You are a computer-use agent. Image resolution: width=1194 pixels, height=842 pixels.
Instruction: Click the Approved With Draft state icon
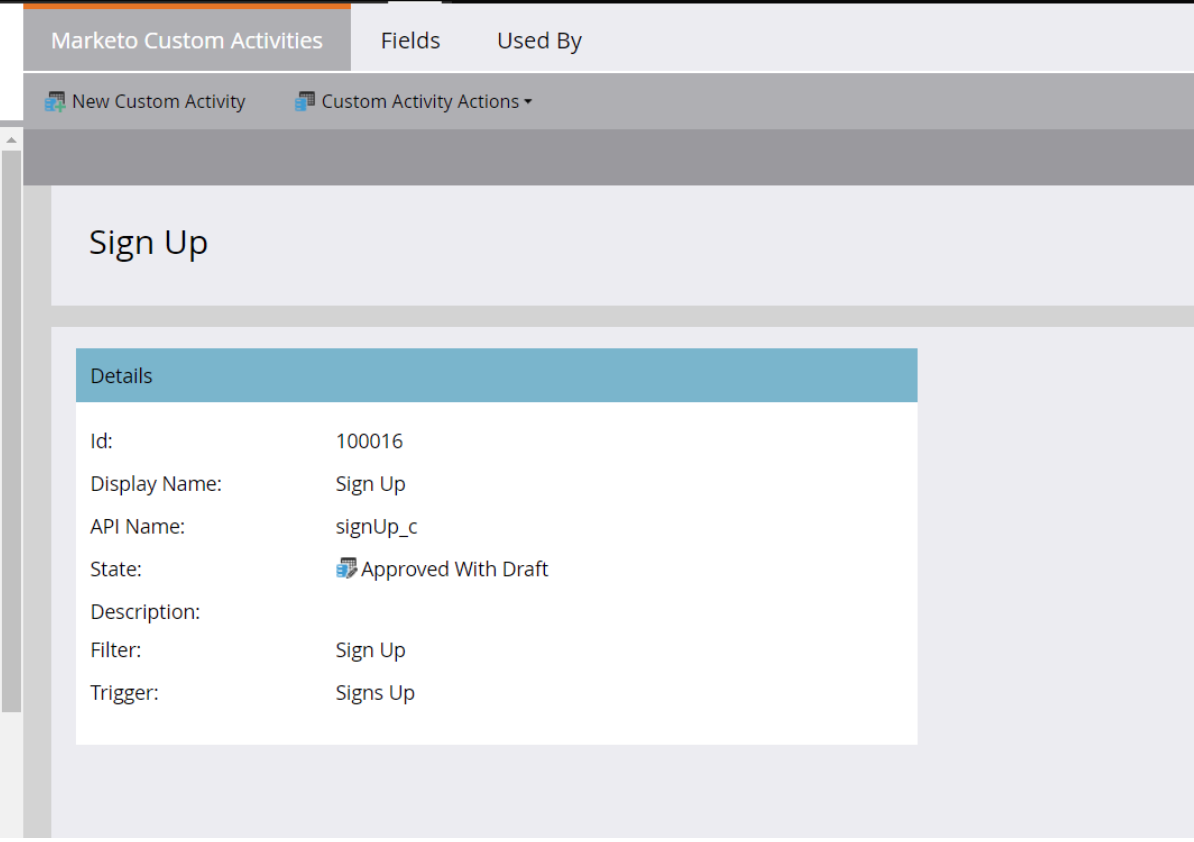(345, 568)
